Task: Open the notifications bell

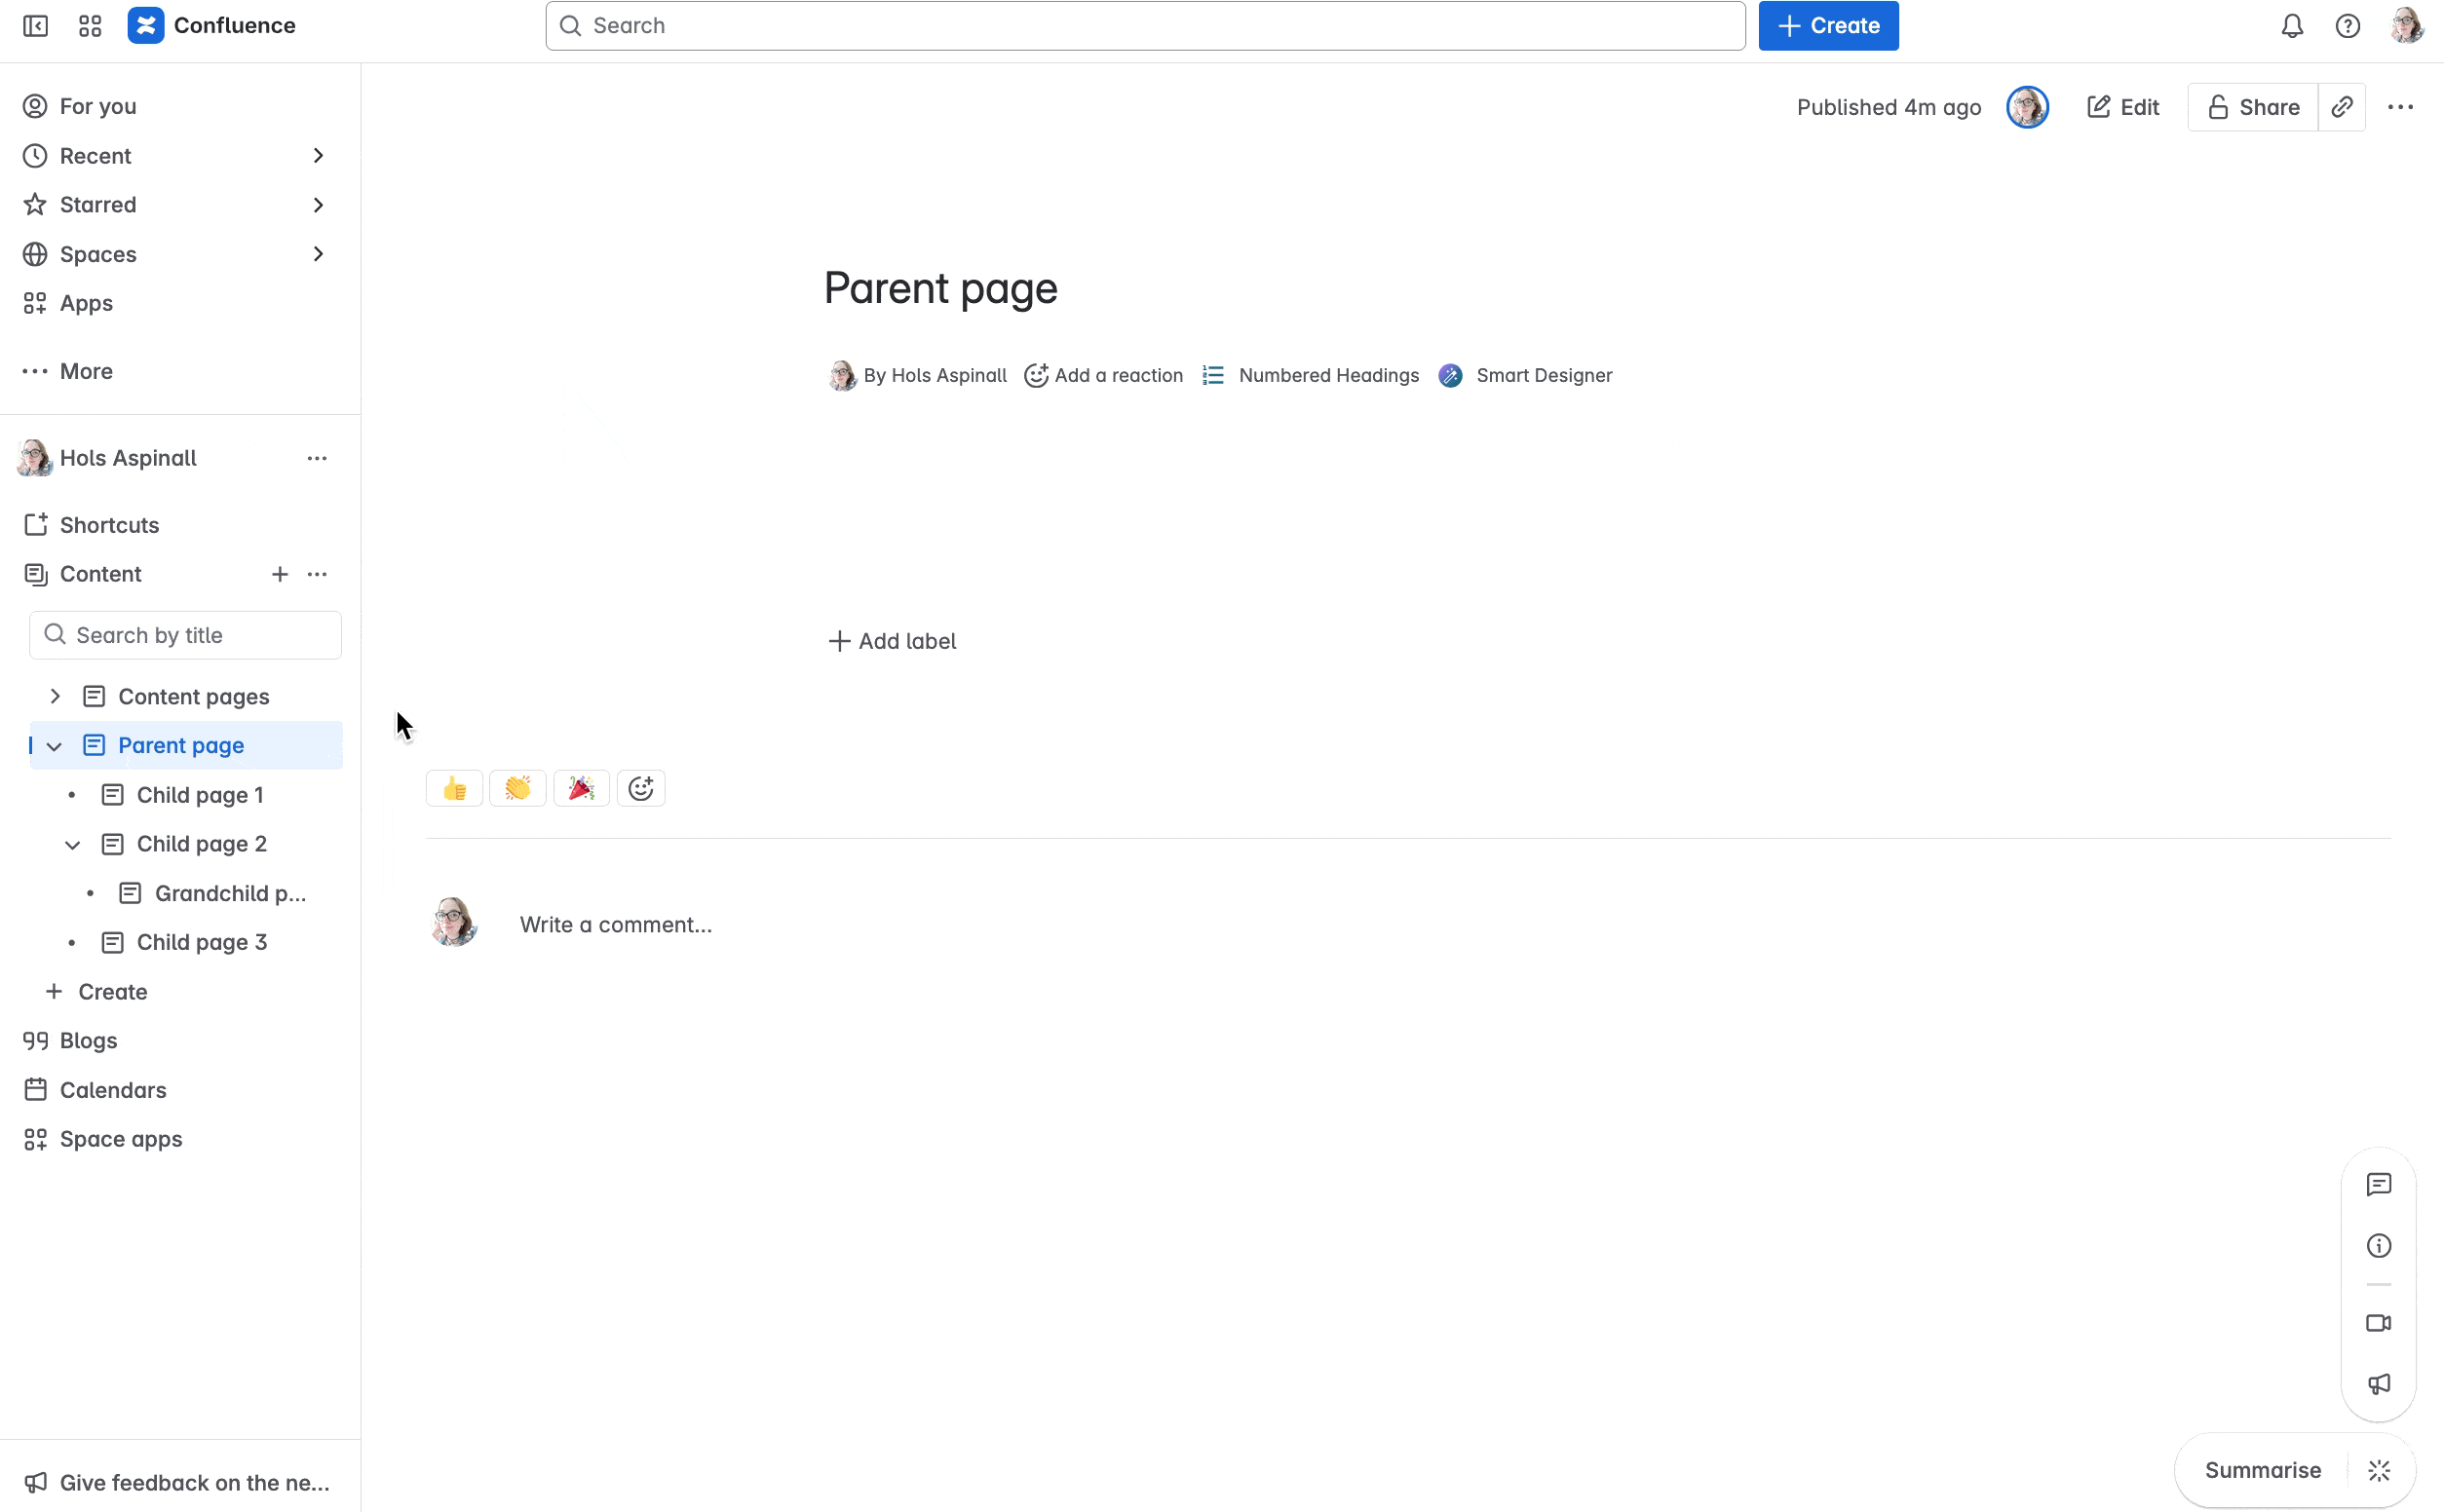Action: [2292, 26]
